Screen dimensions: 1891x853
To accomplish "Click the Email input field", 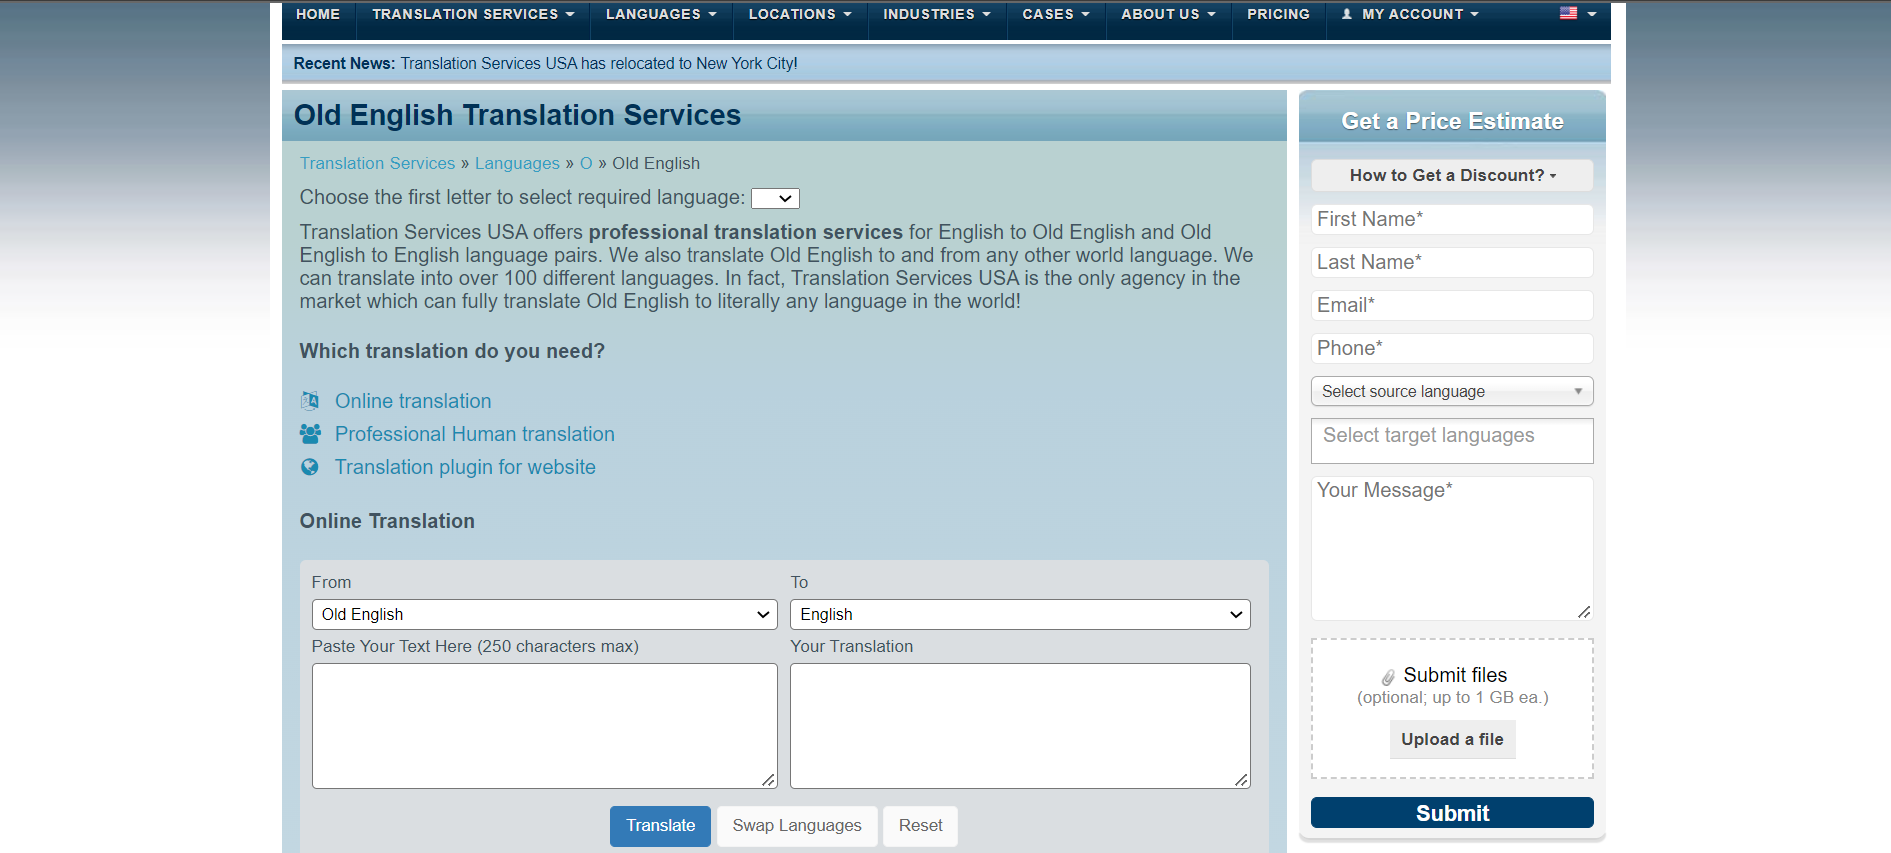I will coord(1452,305).
